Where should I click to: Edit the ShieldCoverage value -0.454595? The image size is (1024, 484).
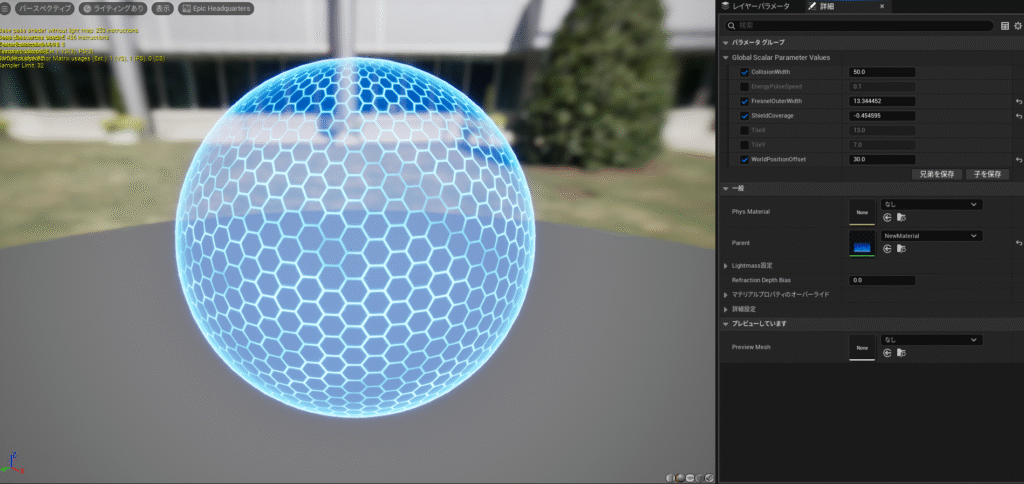point(882,116)
